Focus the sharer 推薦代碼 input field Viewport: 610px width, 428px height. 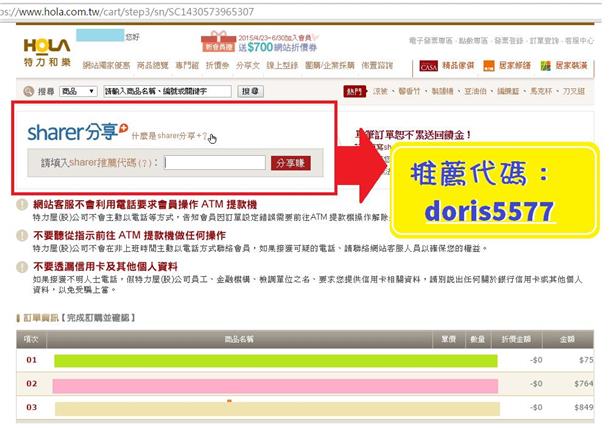(x=215, y=163)
